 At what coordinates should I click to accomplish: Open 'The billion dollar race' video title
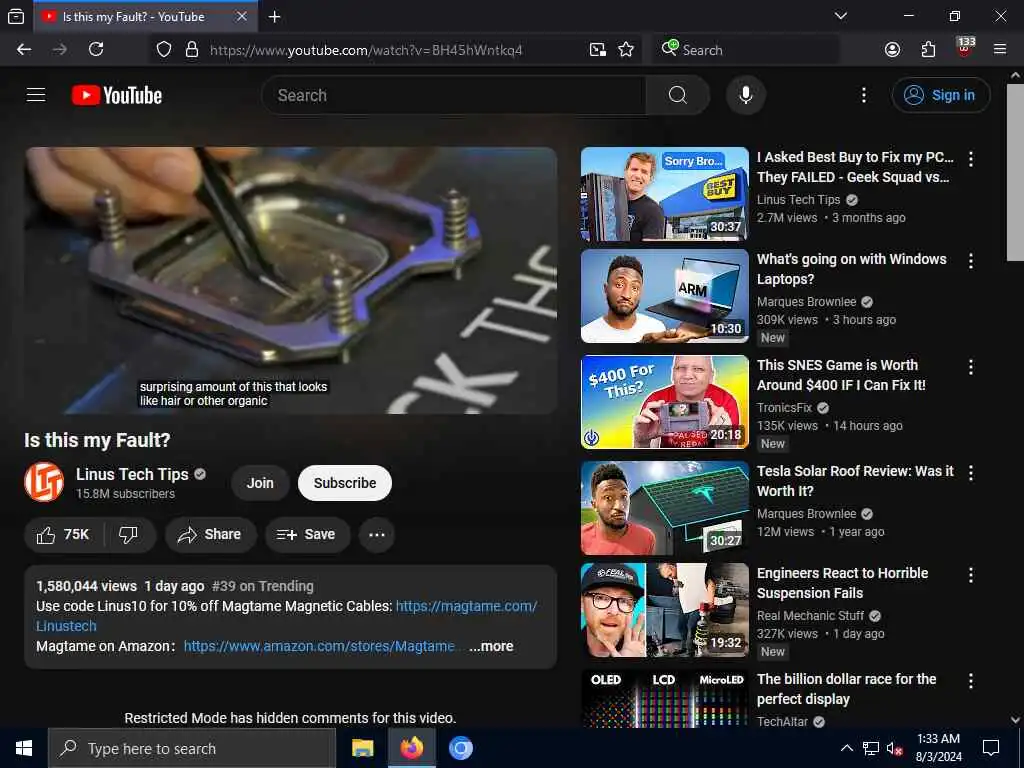point(846,689)
